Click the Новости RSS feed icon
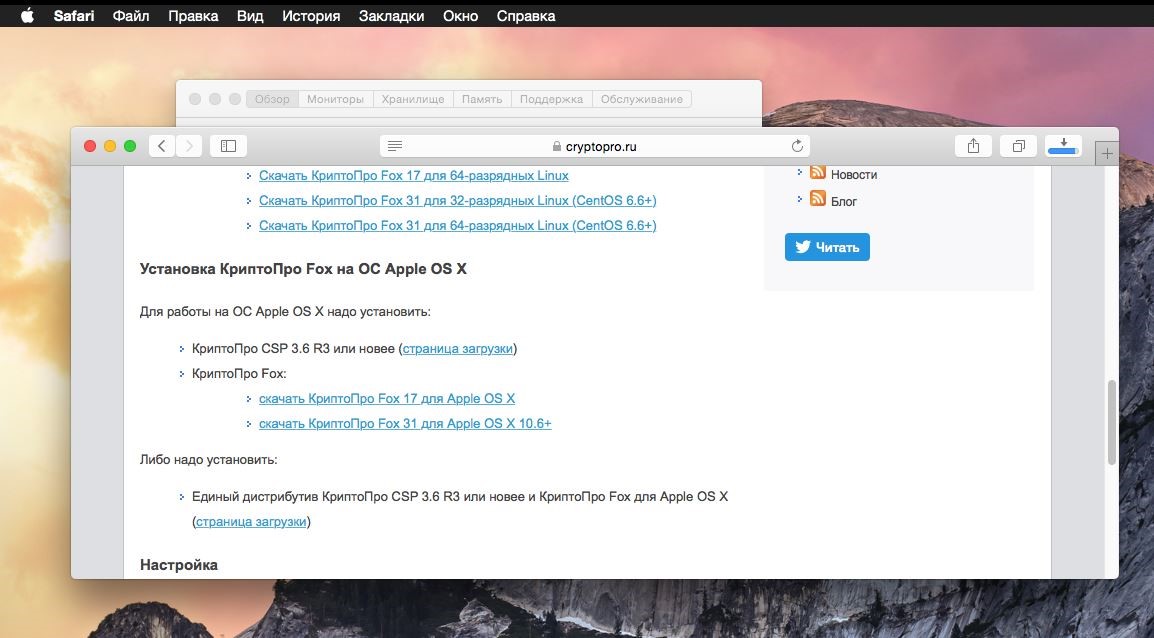The image size is (1154, 638). [818, 172]
